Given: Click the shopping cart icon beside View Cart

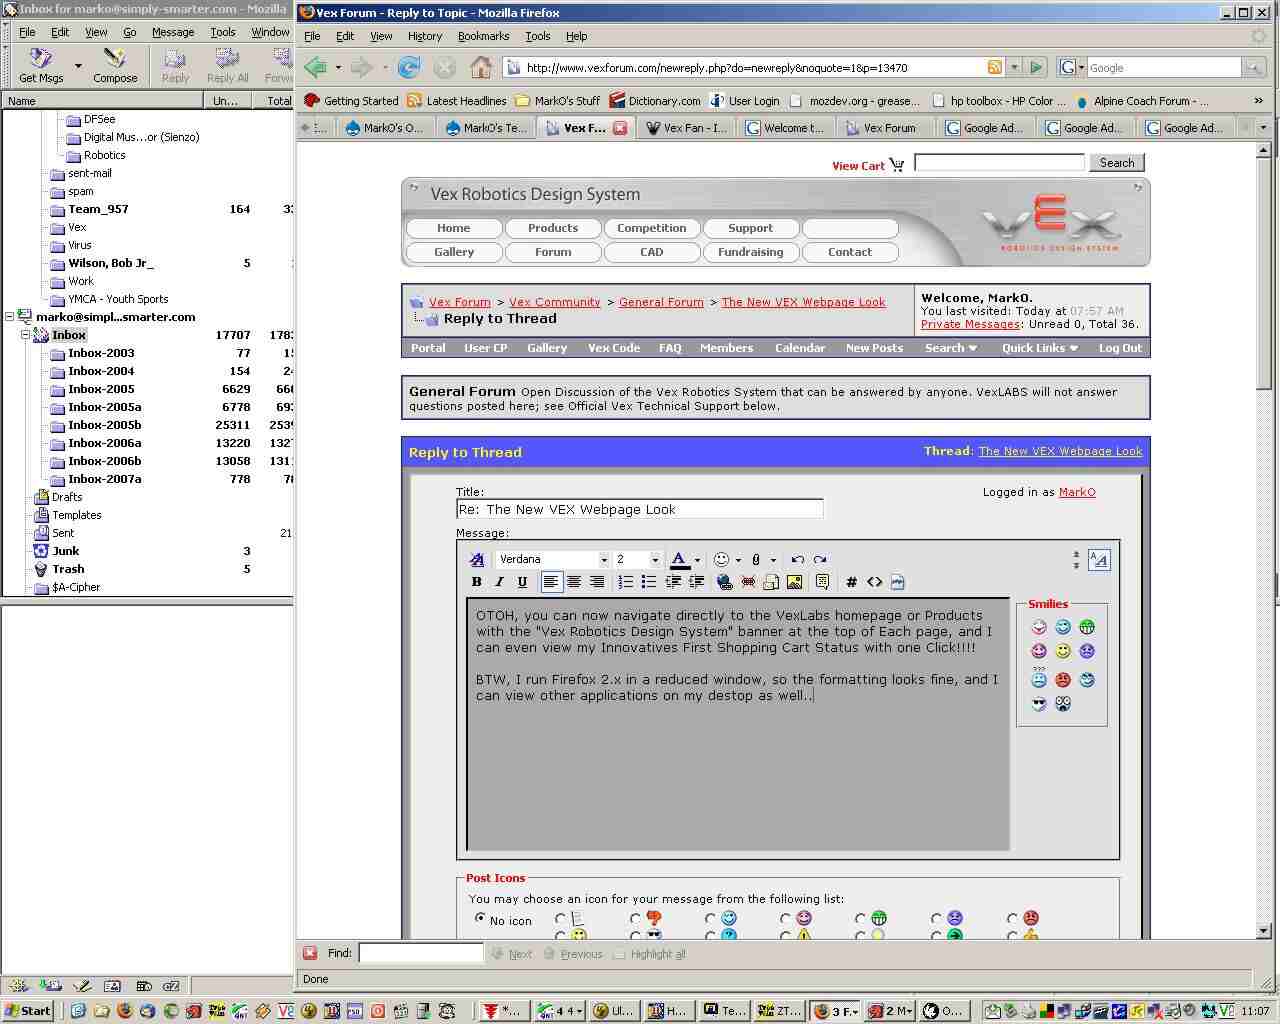Looking at the screenshot, I should tap(897, 165).
